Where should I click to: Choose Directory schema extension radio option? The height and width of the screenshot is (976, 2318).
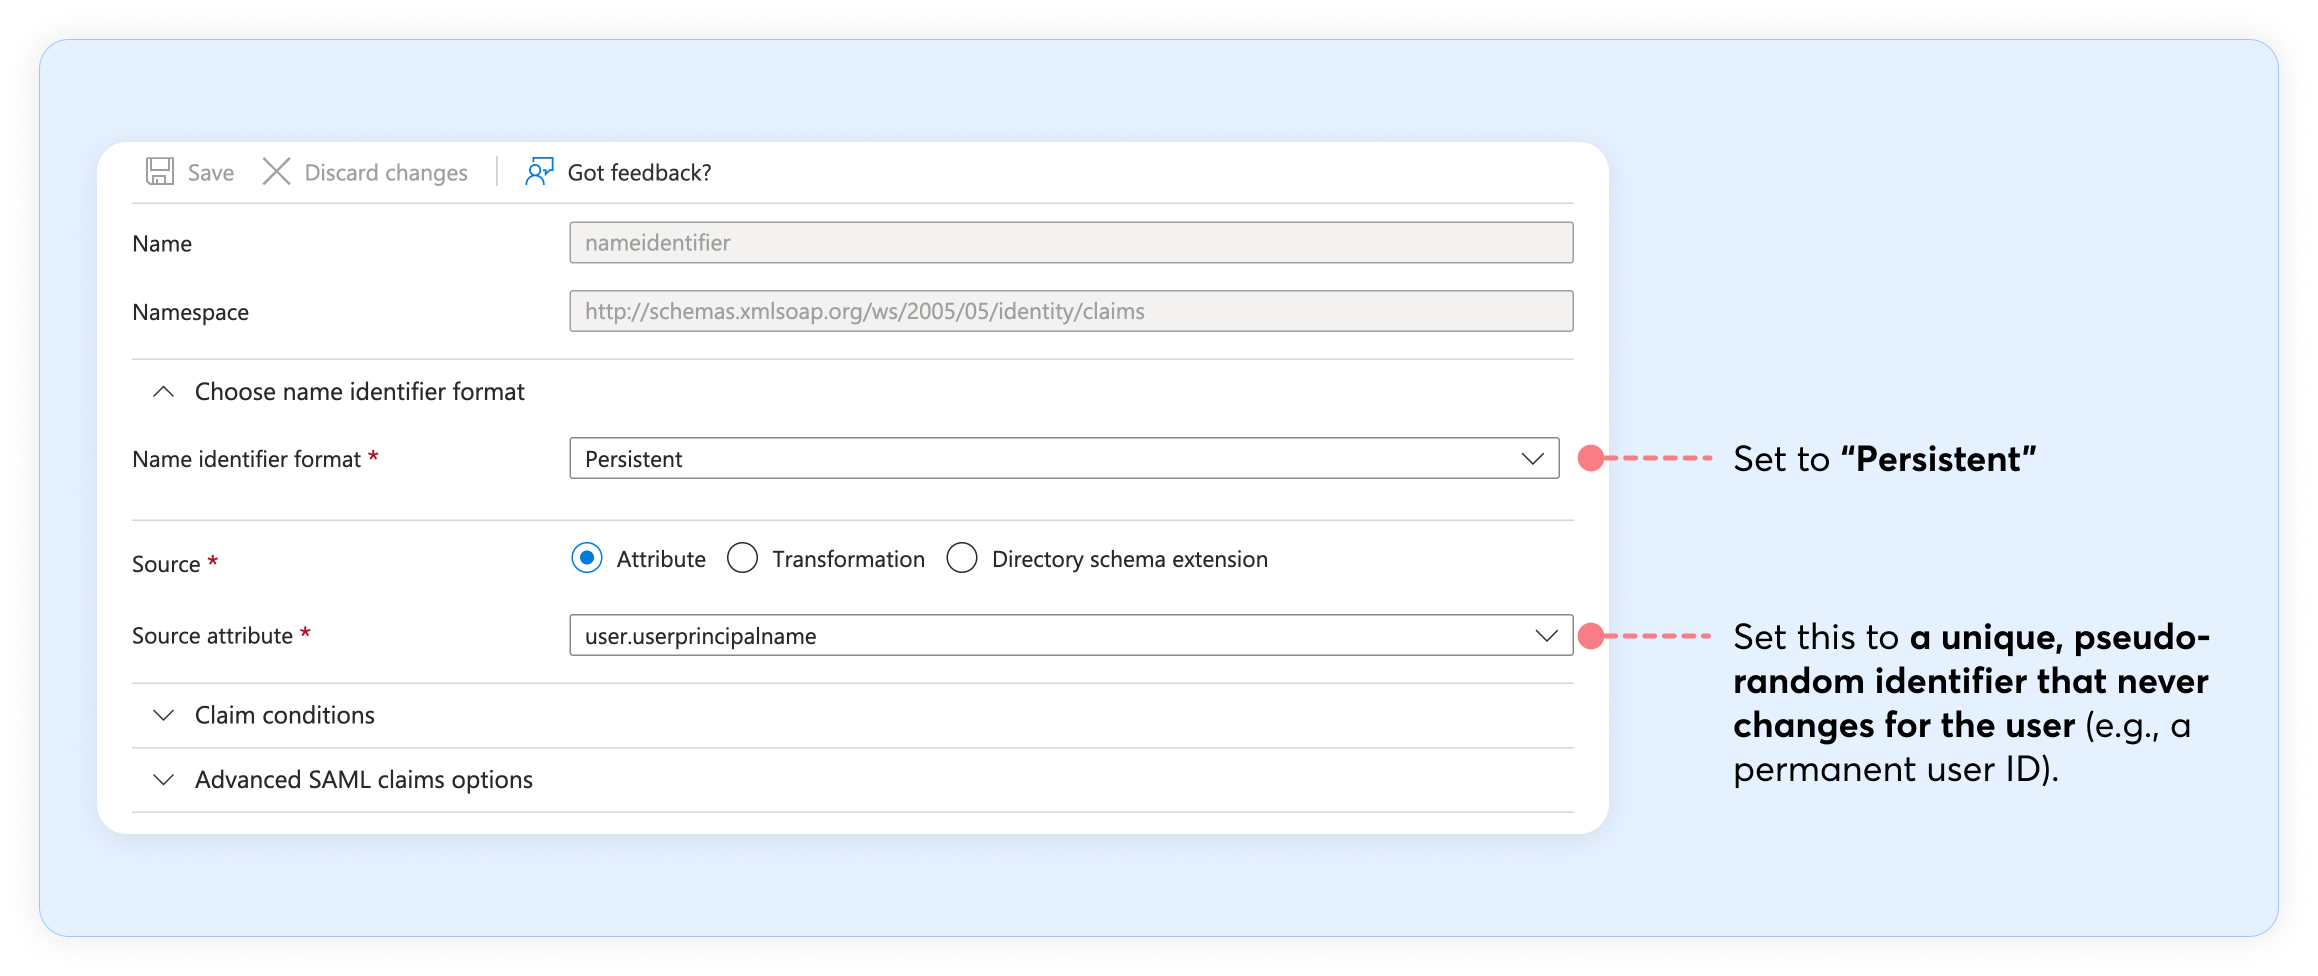[962, 558]
